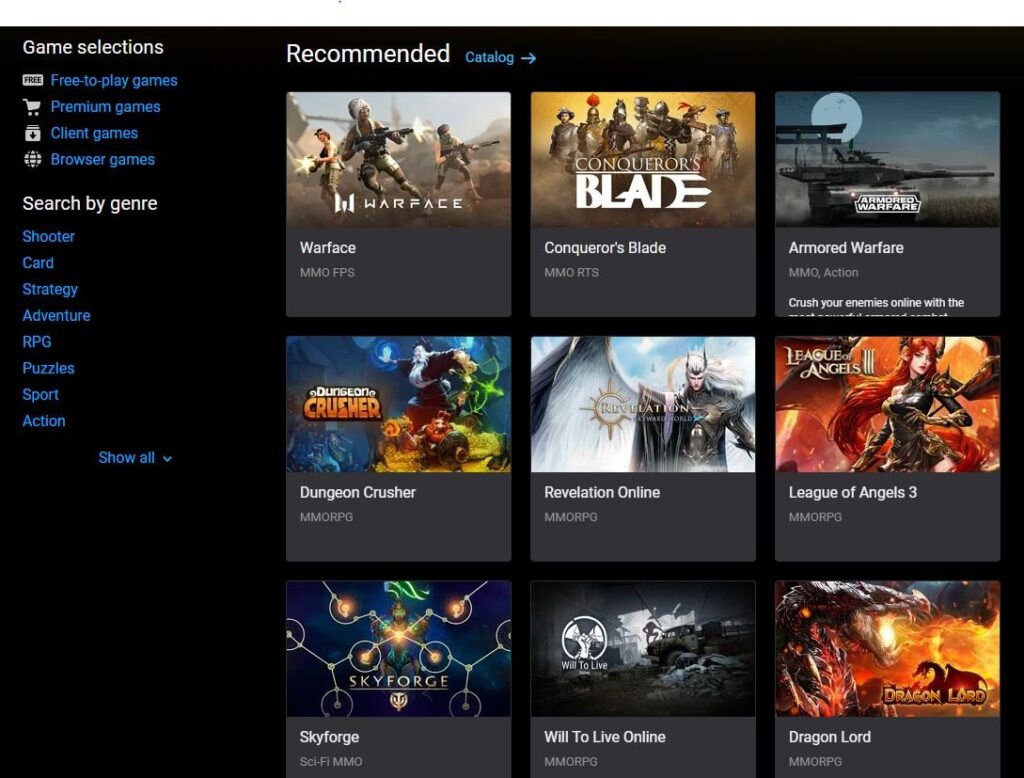
Task: Click the Armored Warfare game title
Action: coord(846,248)
